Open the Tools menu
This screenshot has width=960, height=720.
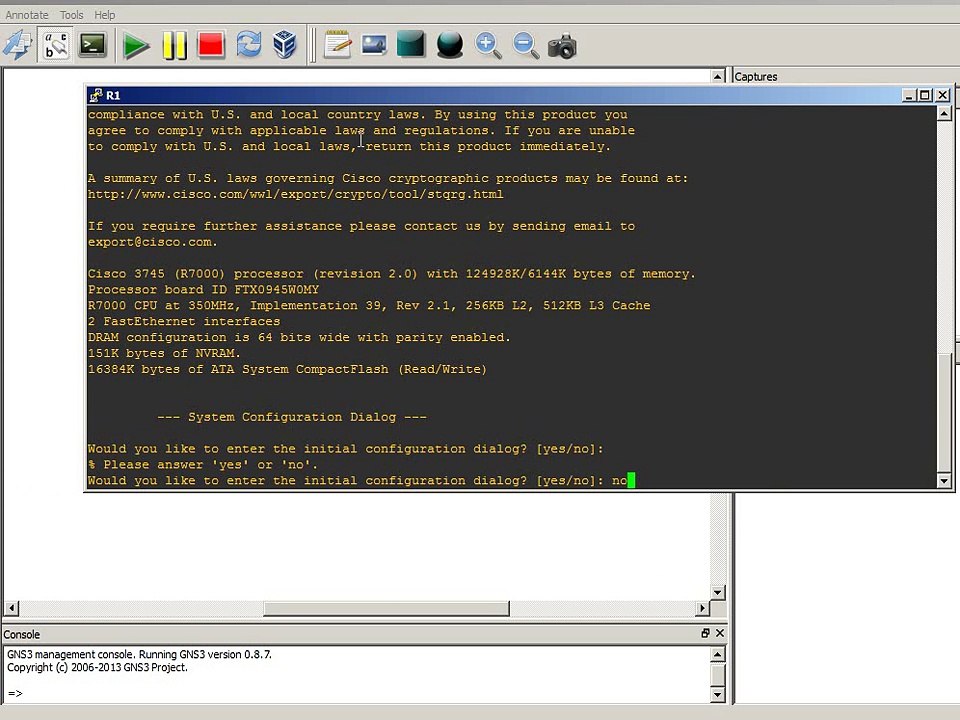click(x=72, y=15)
